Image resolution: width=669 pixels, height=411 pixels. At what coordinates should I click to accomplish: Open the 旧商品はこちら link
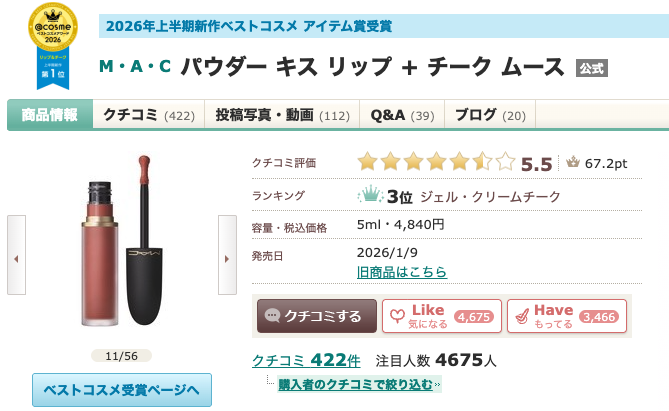(402, 272)
